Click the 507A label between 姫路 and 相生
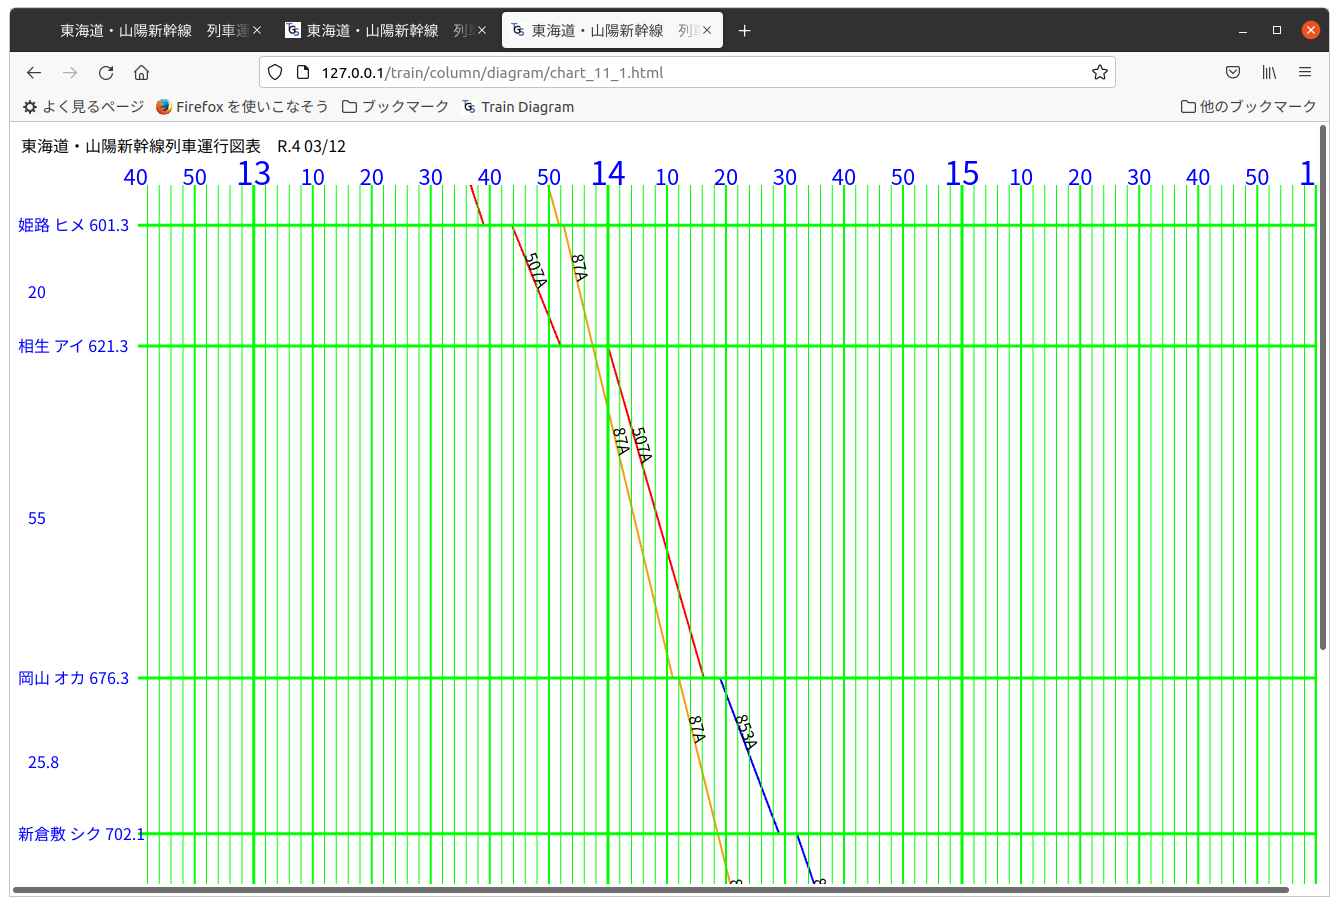 (536, 271)
